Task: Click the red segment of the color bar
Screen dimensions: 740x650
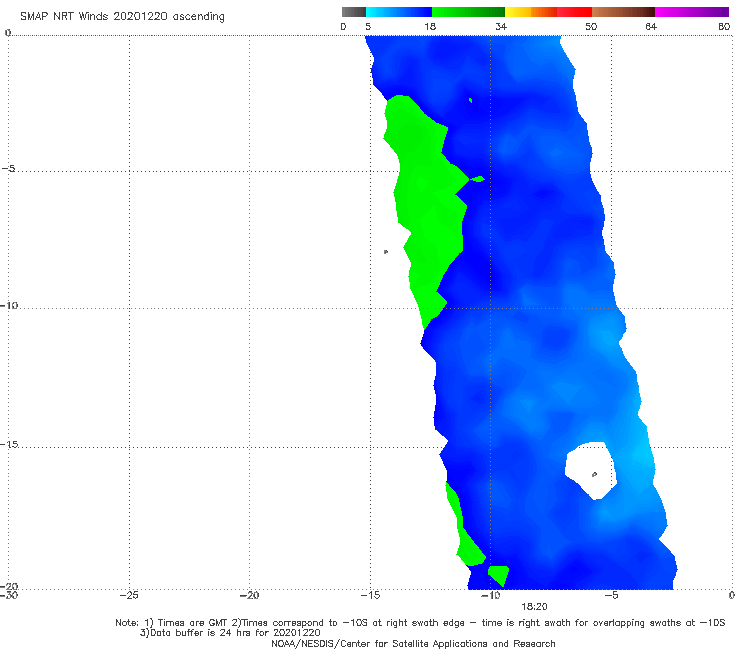Action: (x=574, y=12)
